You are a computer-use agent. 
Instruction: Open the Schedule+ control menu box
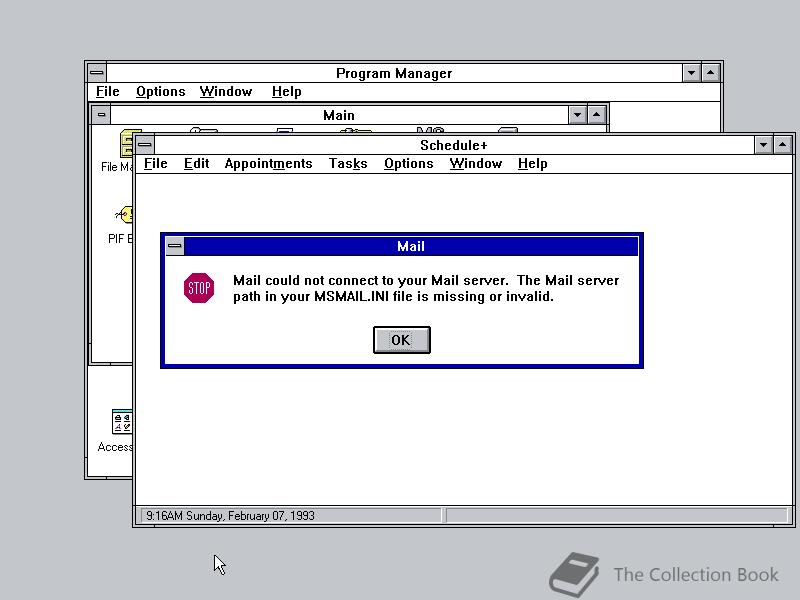[145, 145]
